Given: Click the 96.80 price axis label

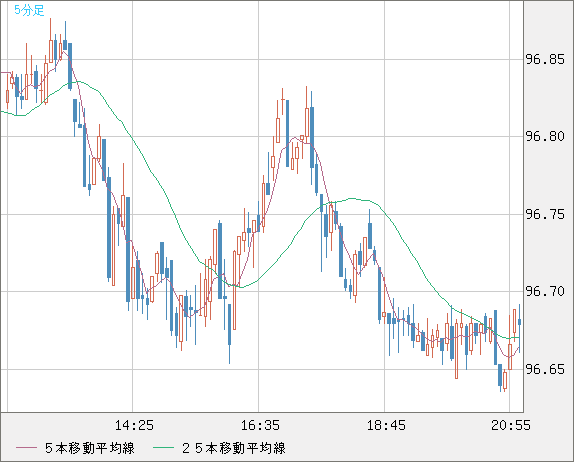Looking at the screenshot, I should [x=545, y=137].
